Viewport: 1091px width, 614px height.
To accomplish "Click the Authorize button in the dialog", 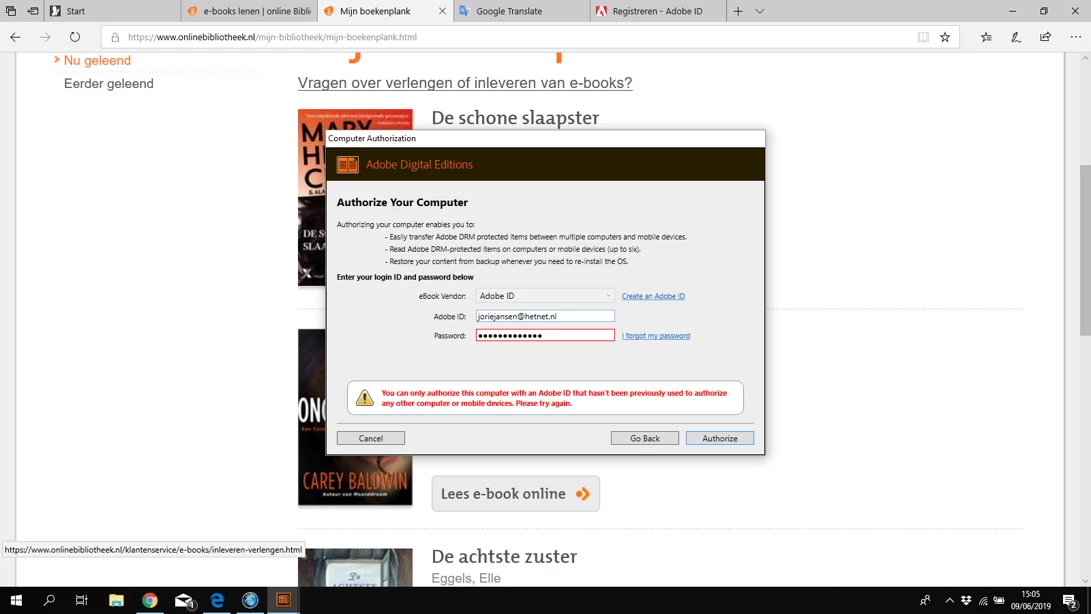I will 719,438.
